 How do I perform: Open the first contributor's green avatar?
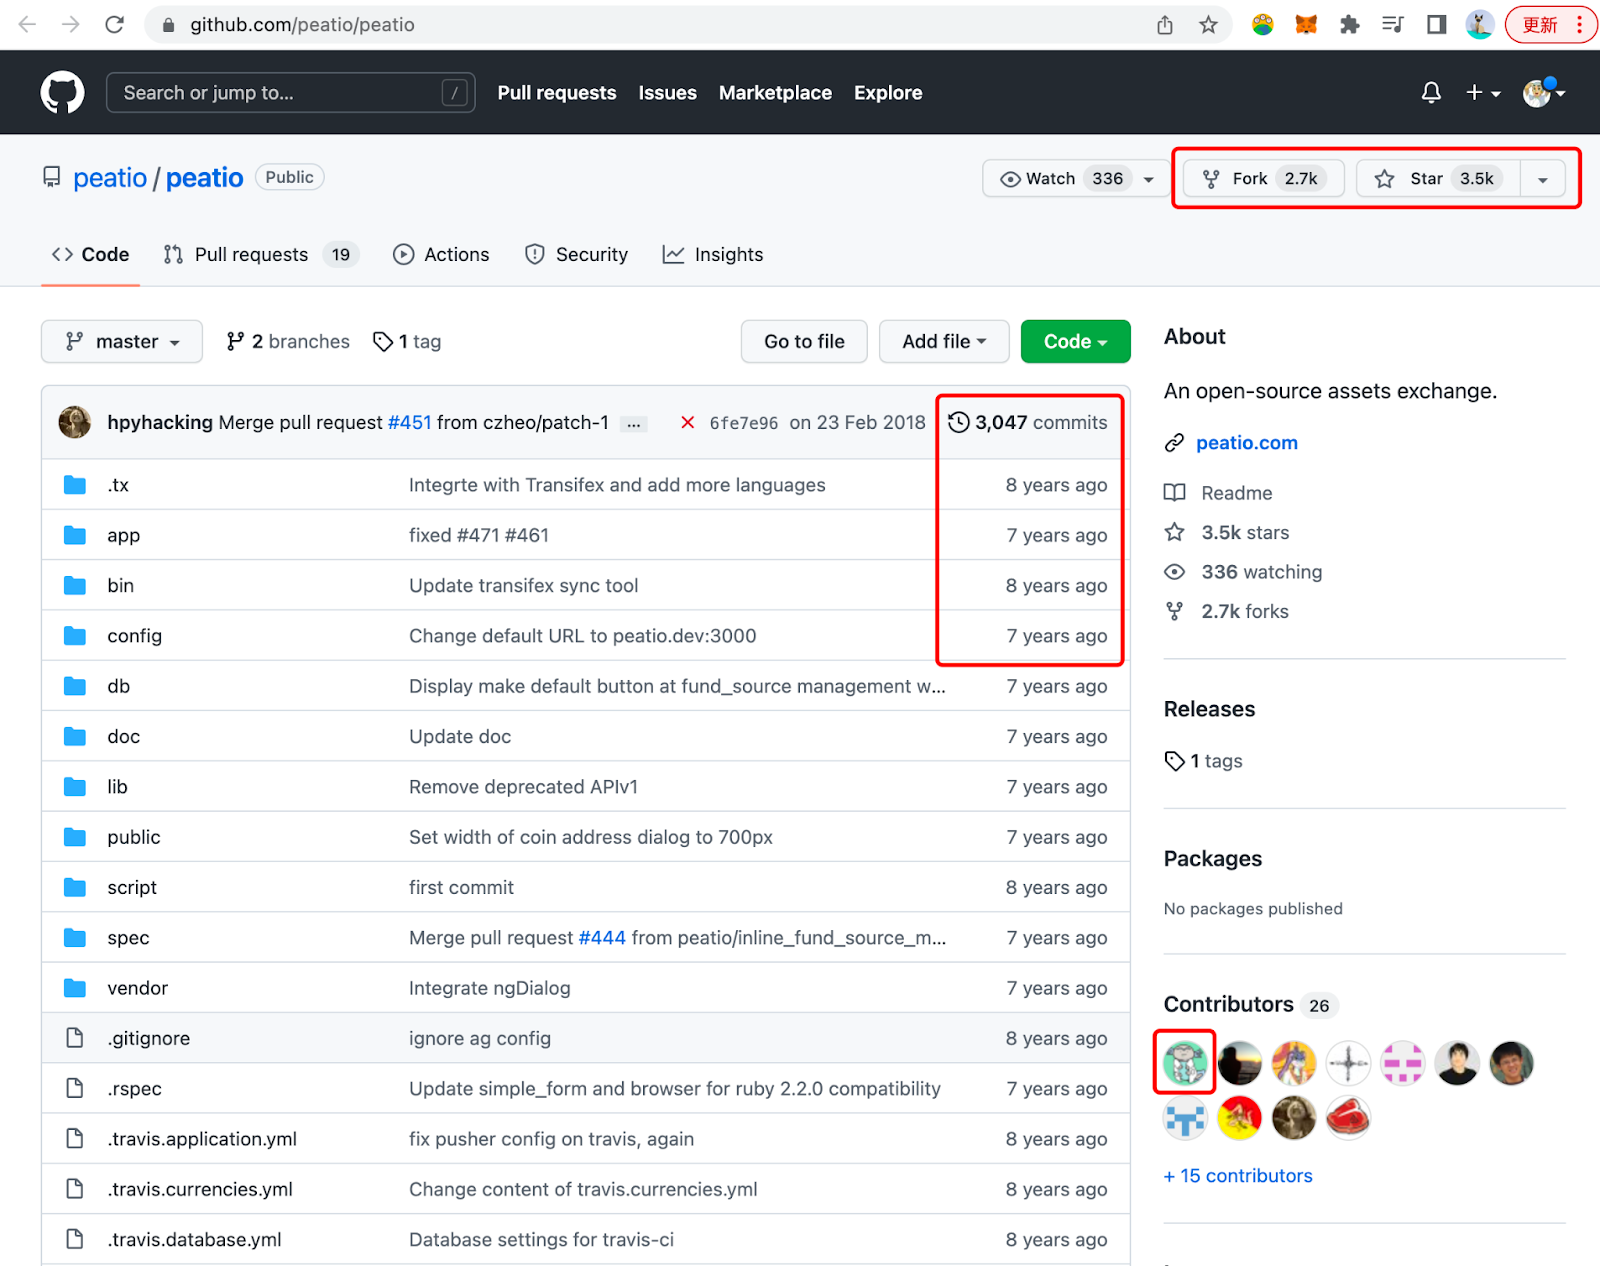(x=1185, y=1063)
